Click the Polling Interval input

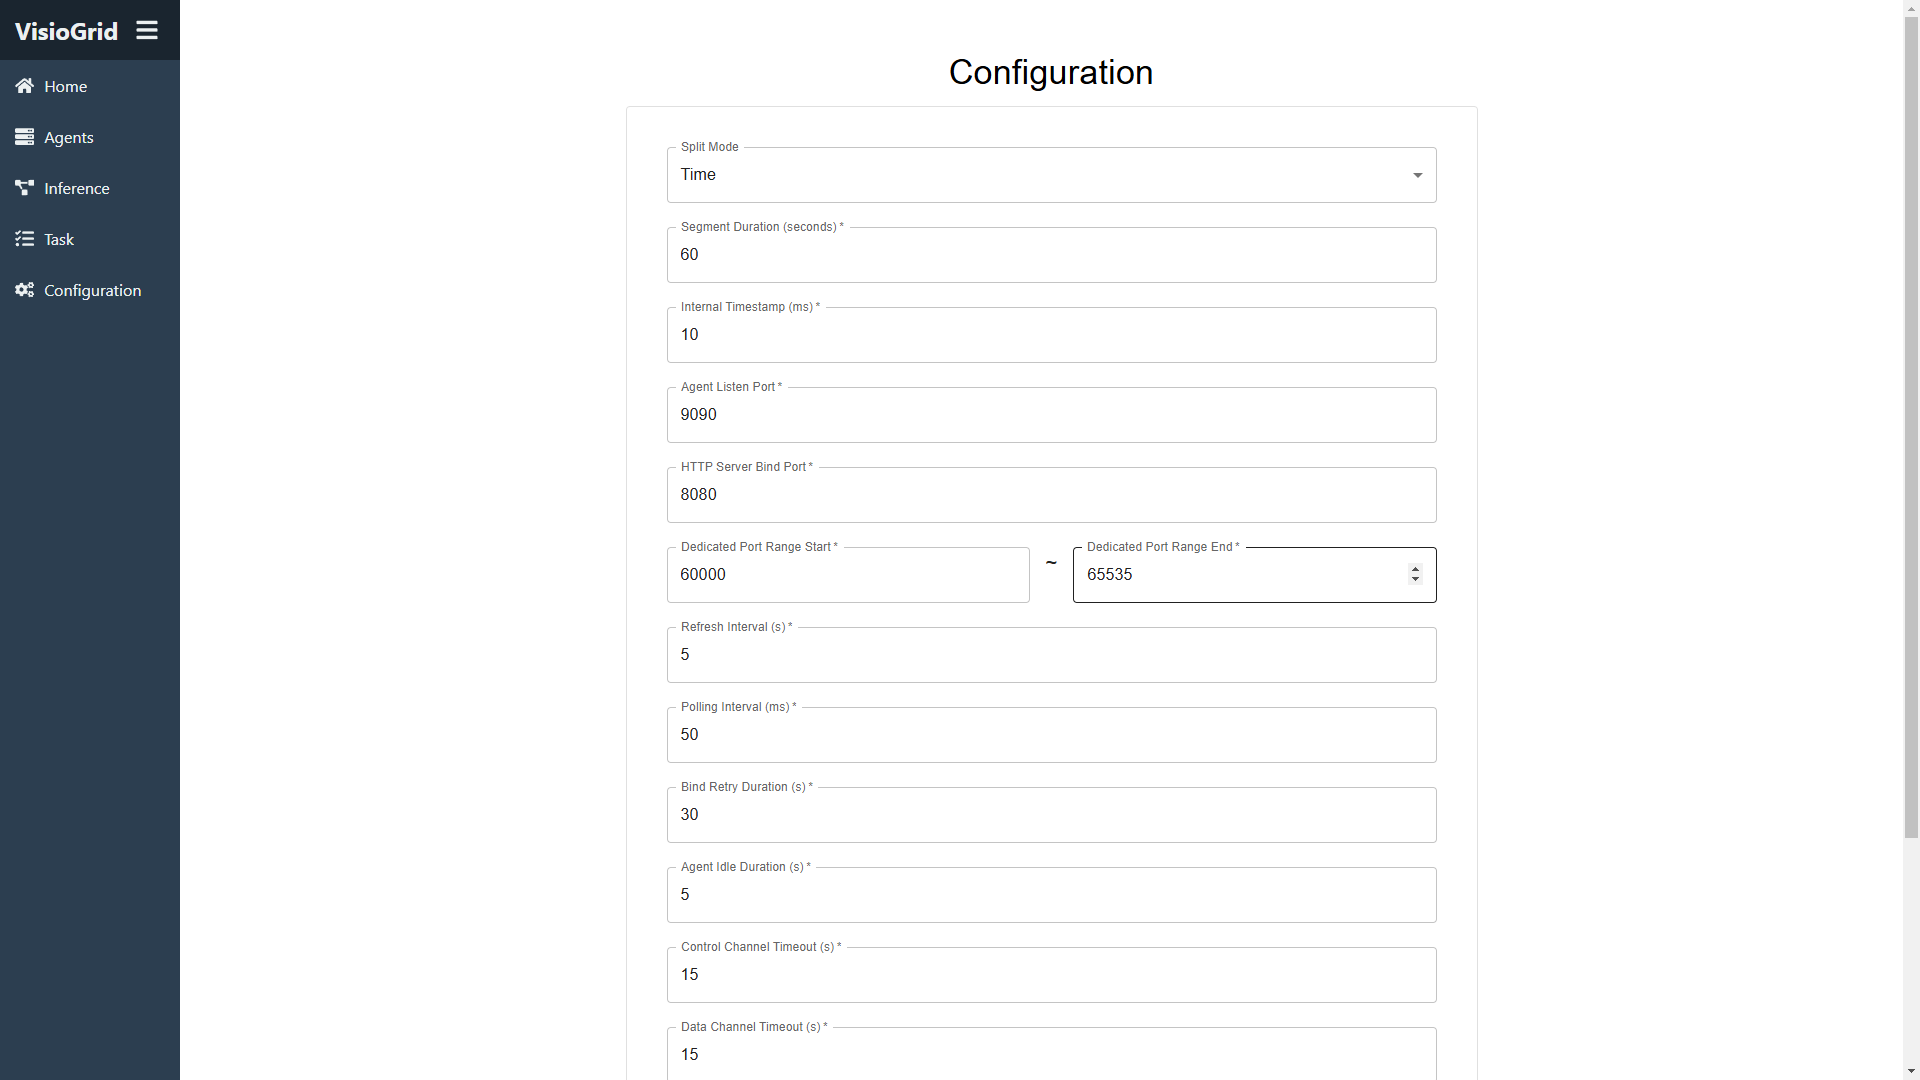(1051, 735)
